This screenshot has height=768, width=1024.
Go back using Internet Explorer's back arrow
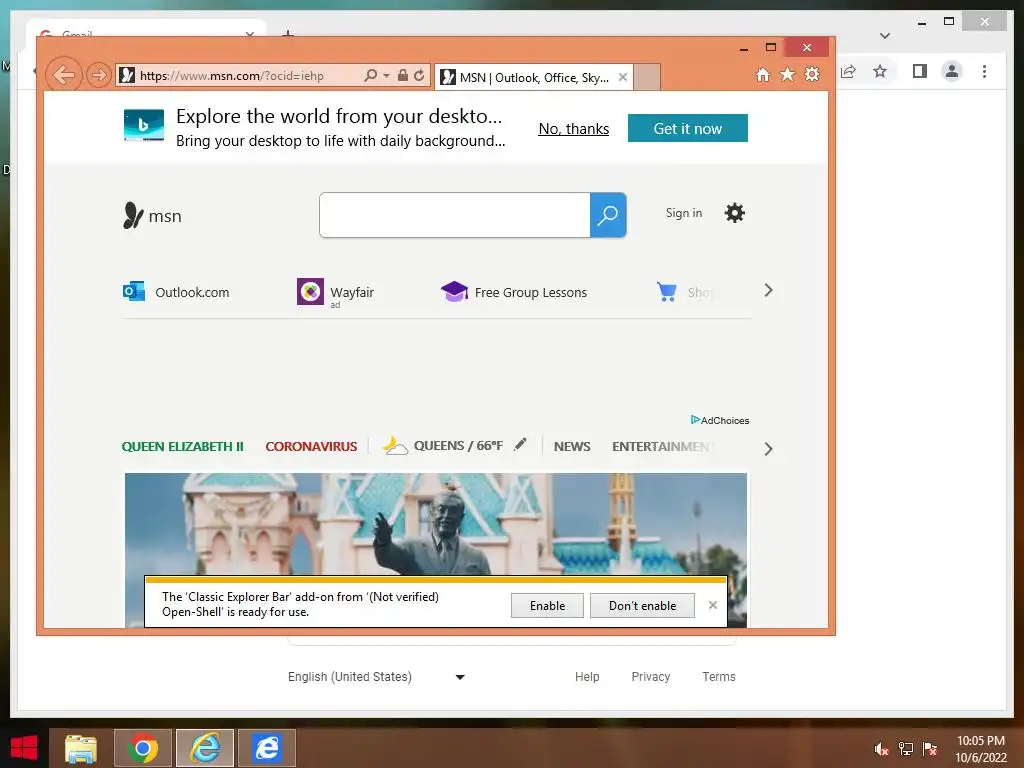(x=63, y=75)
